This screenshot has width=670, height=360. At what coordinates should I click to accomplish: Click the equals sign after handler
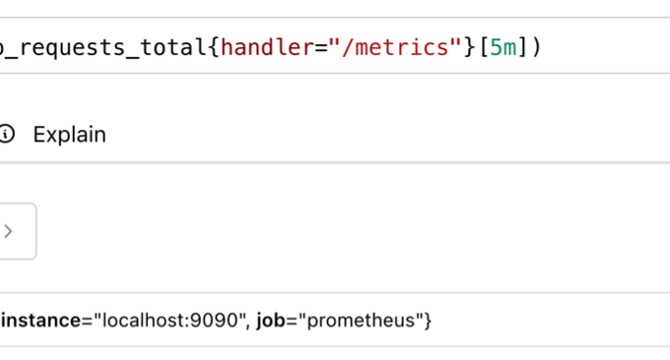[321, 47]
